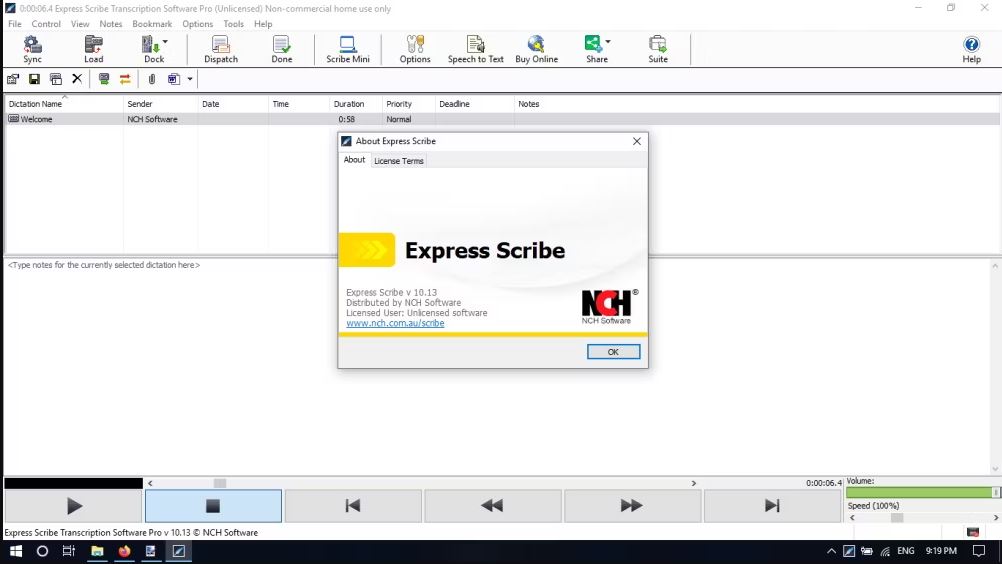This screenshot has width=1002, height=564.
Task: Open the Options toolbar icon
Action: coord(415,49)
